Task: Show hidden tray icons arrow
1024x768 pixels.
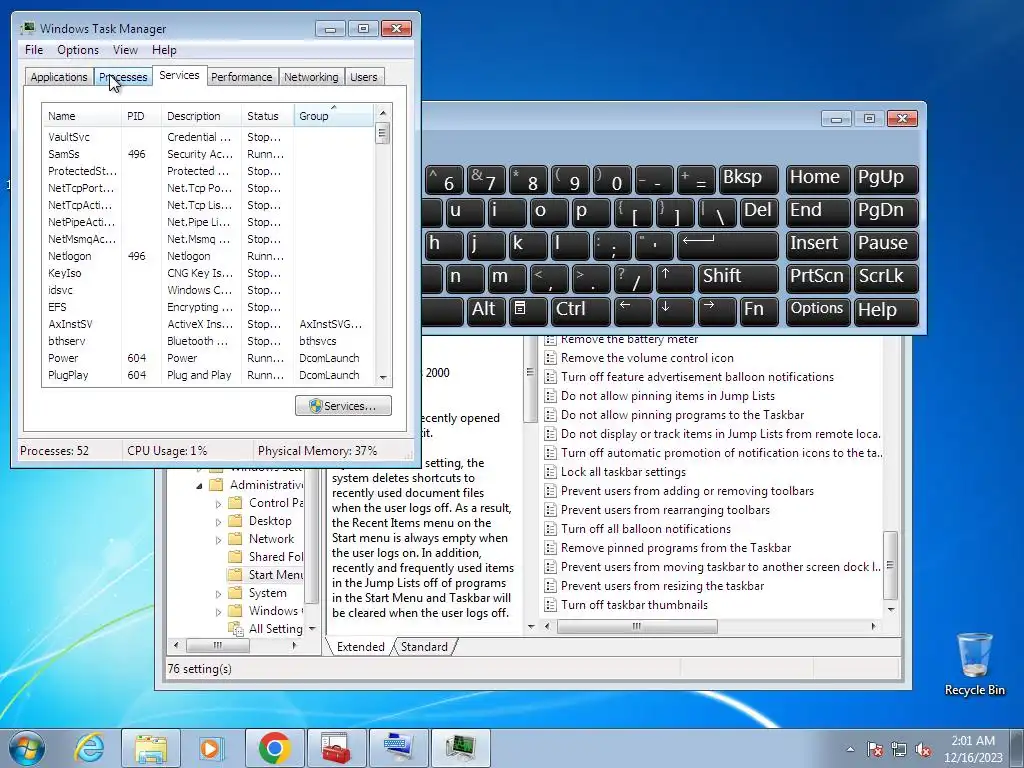Action: click(850, 749)
